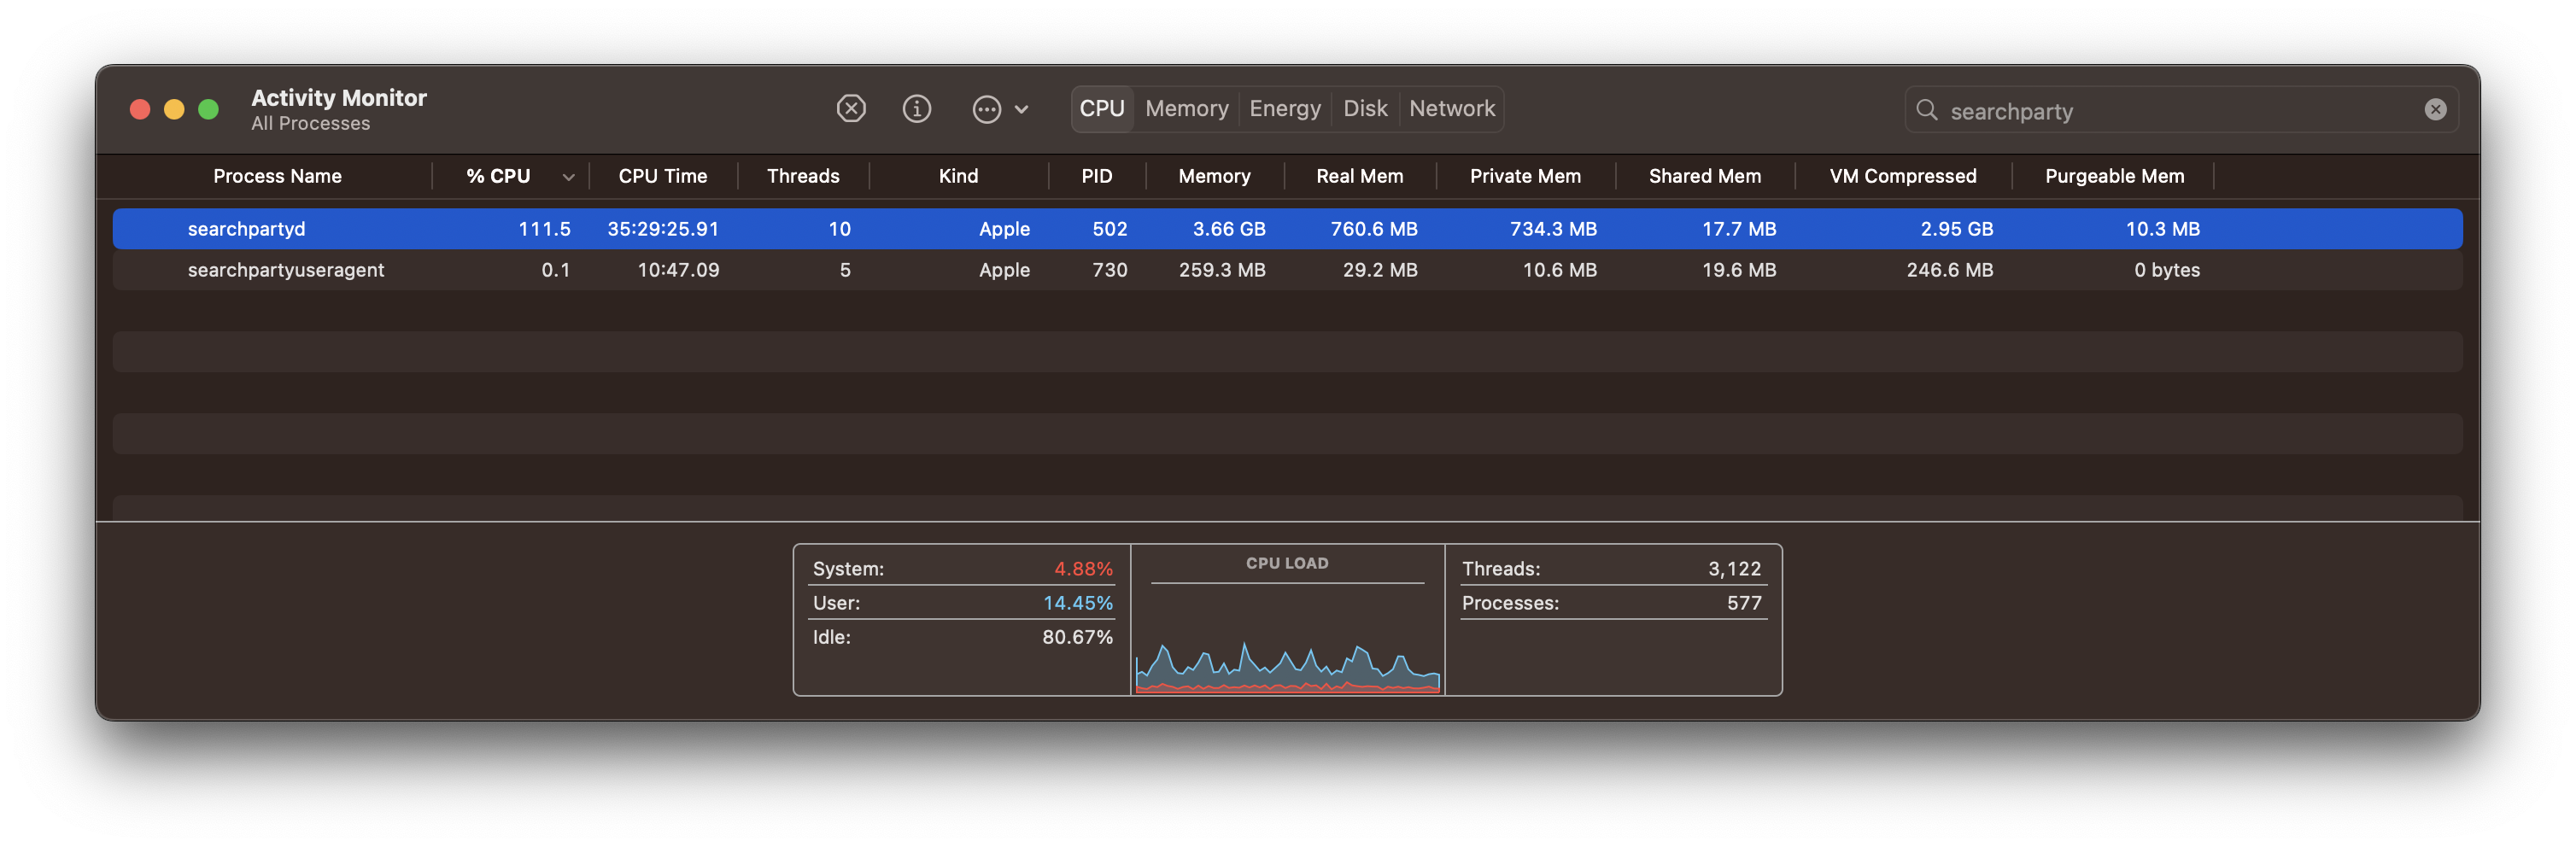Click PID 730 cell
2576x847 pixels.
[1109, 270]
